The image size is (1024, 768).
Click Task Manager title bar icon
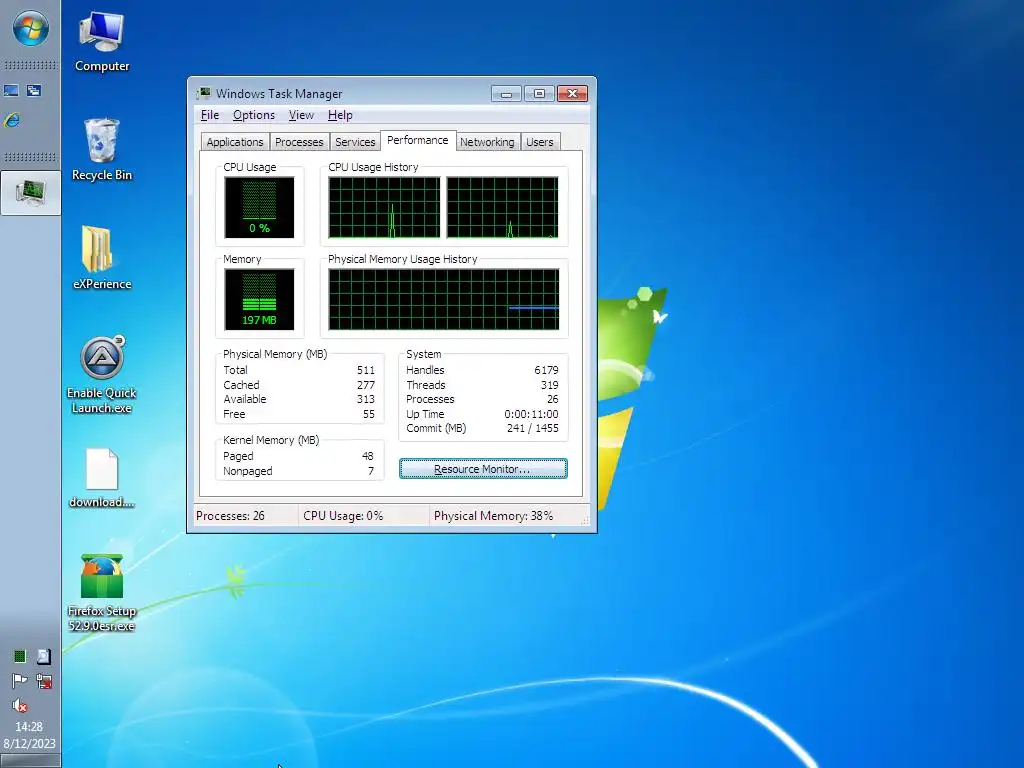click(204, 93)
